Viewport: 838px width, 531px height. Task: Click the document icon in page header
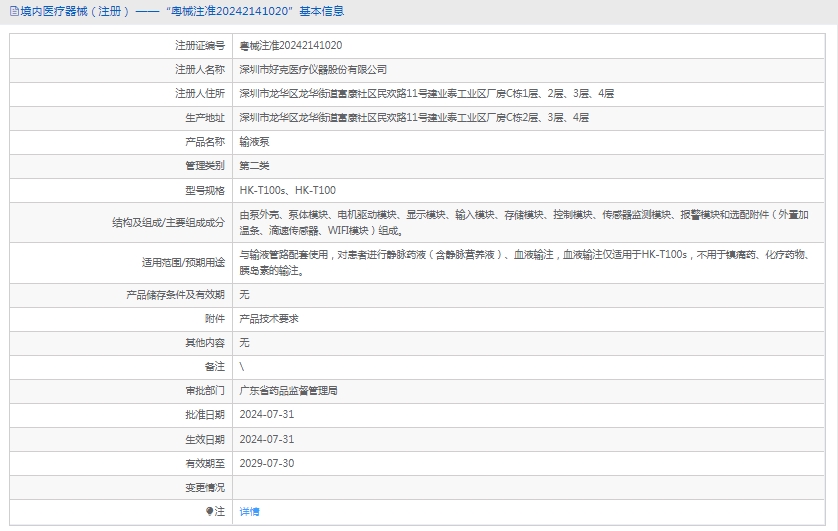pyautogui.click(x=13, y=11)
